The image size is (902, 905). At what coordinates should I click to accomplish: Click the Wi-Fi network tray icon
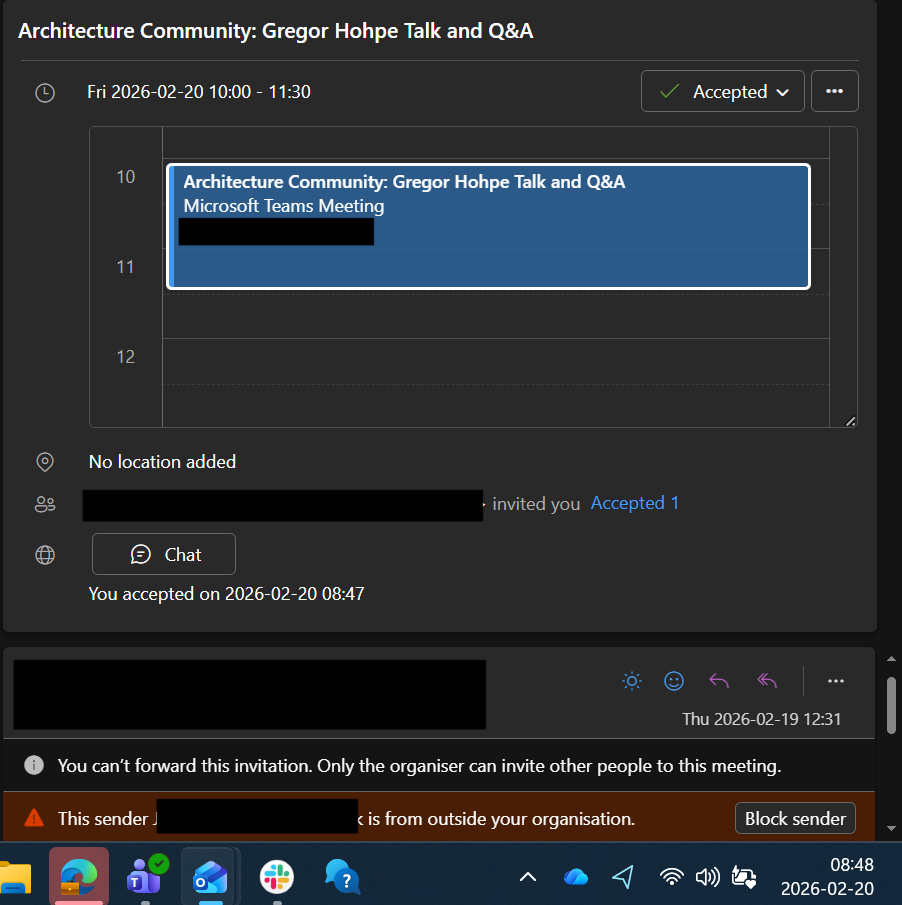(x=672, y=877)
